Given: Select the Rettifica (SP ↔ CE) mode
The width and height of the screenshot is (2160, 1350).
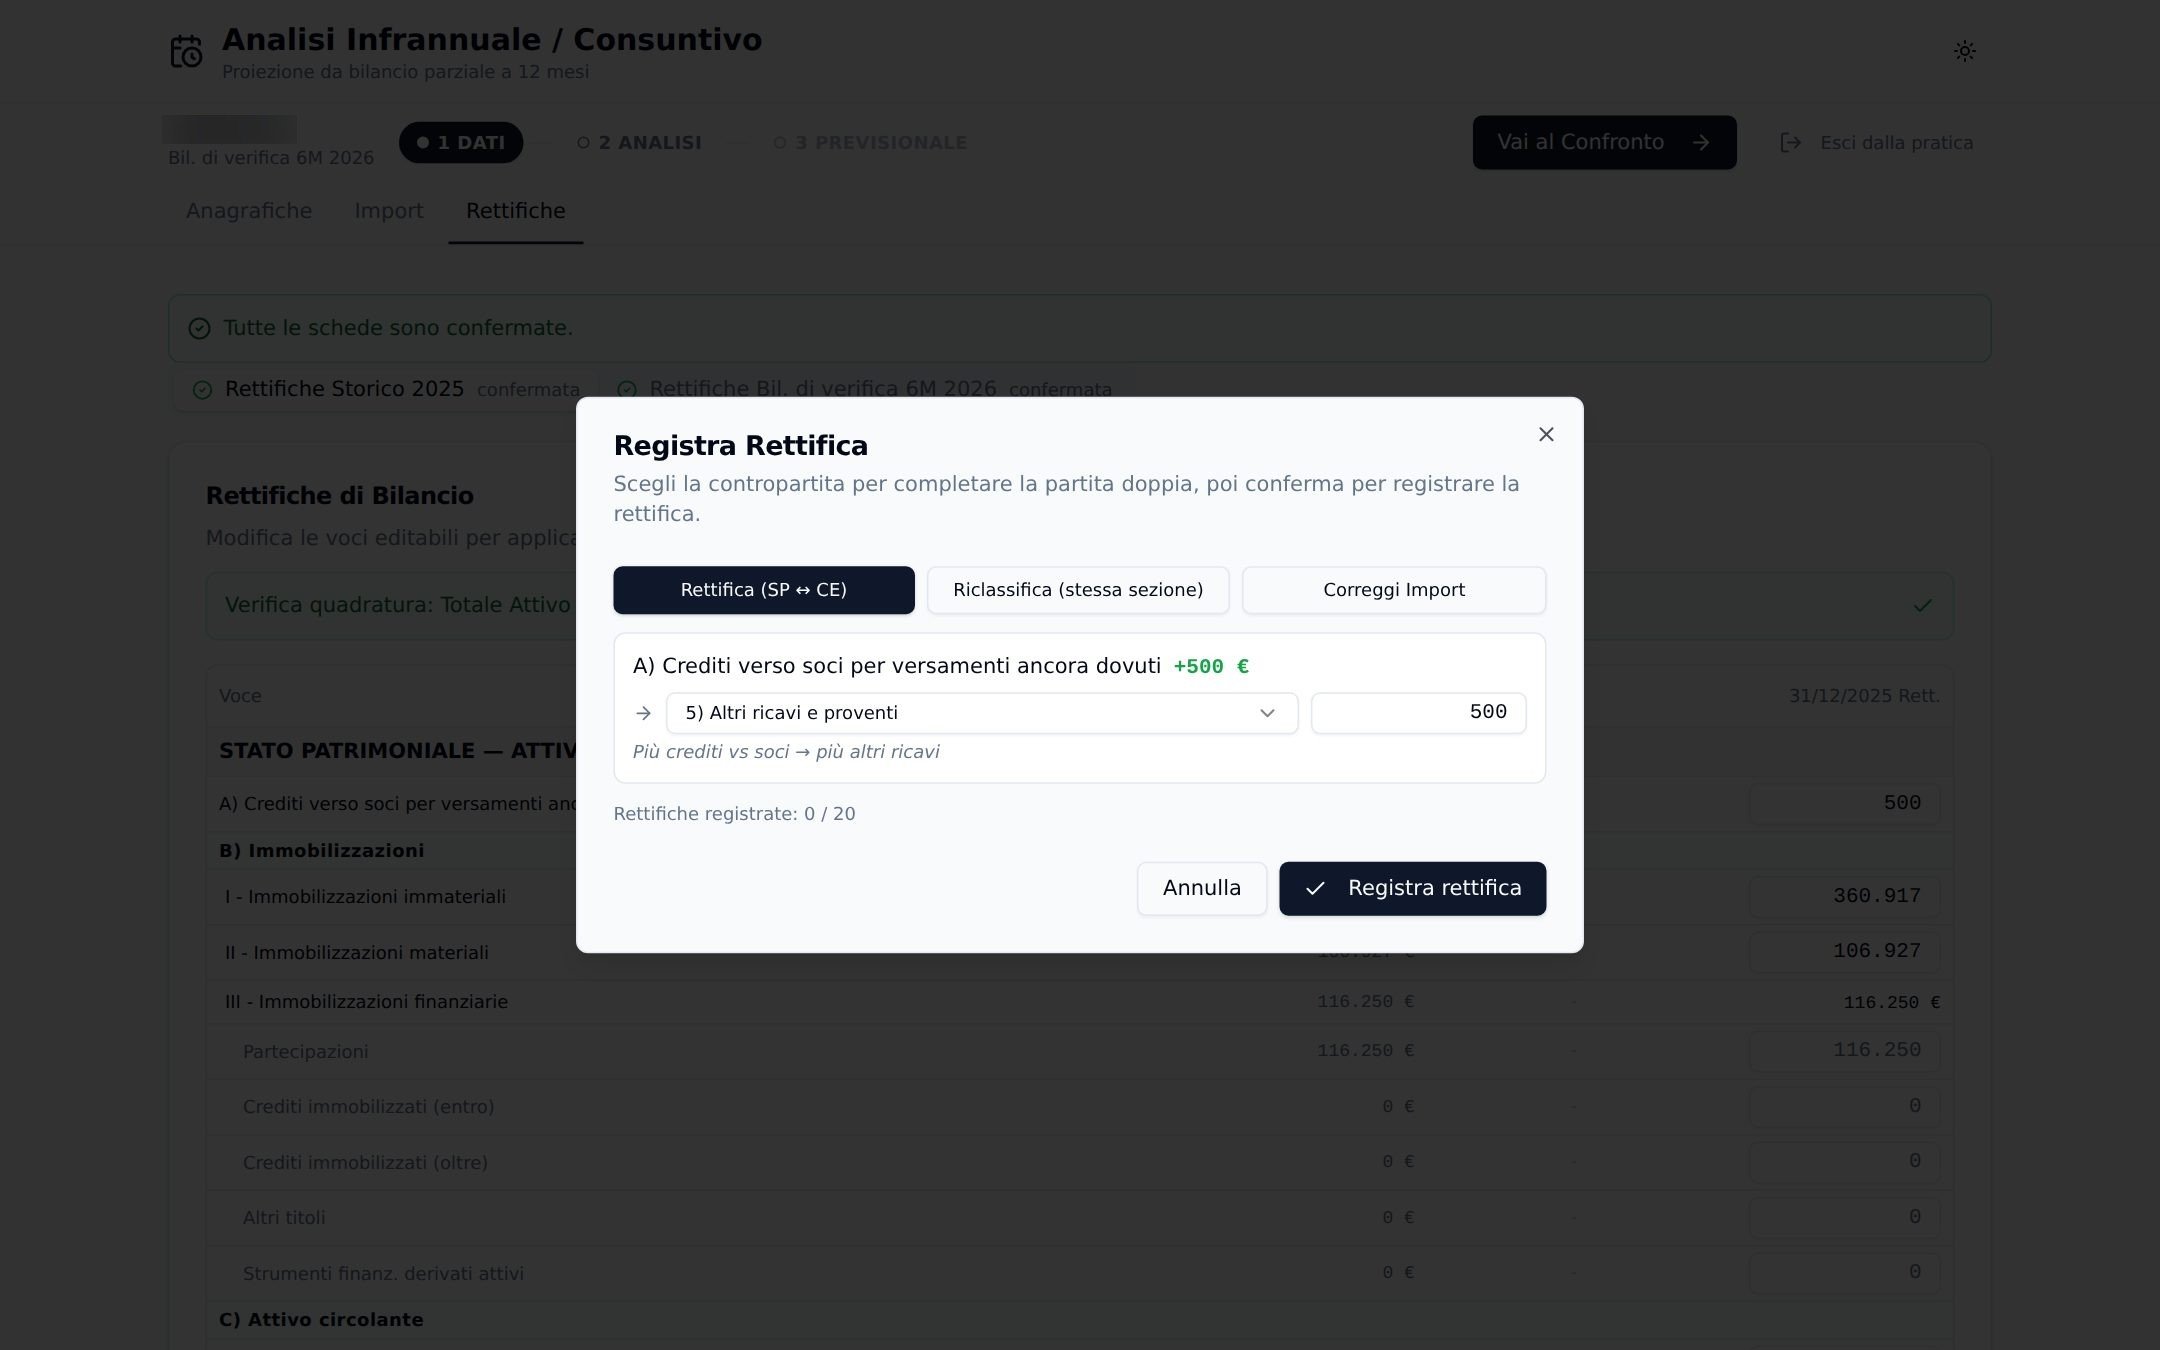Looking at the screenshot, I should [x=764, y=590].
